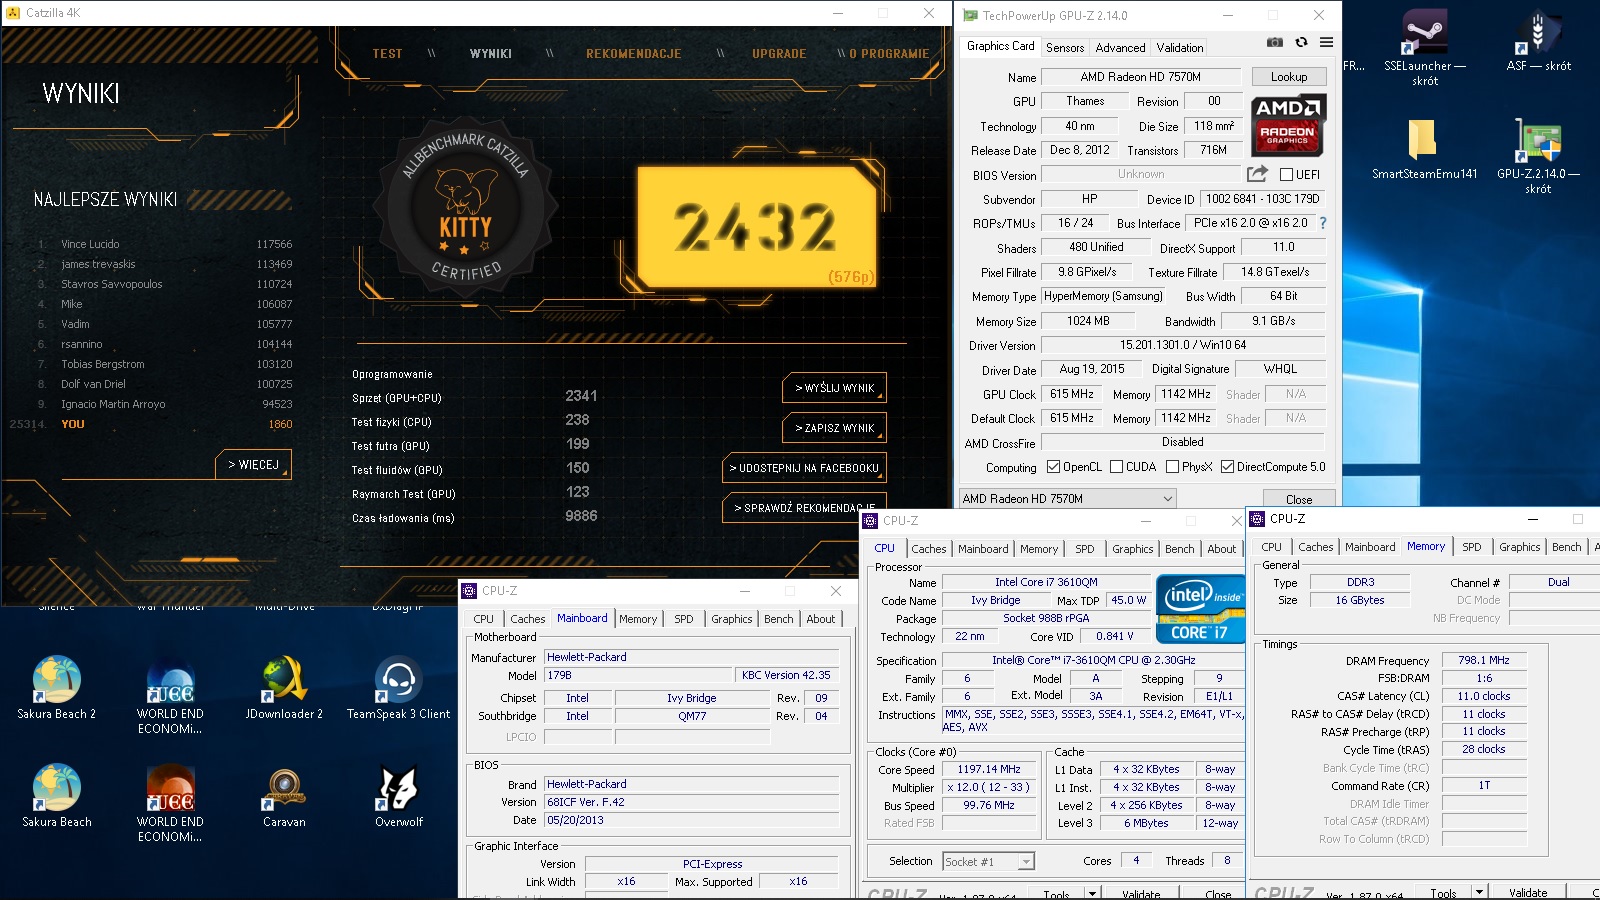Click the GPU-Z refresh icon
1600x900 pixels.
click(x=1301, y=43)
